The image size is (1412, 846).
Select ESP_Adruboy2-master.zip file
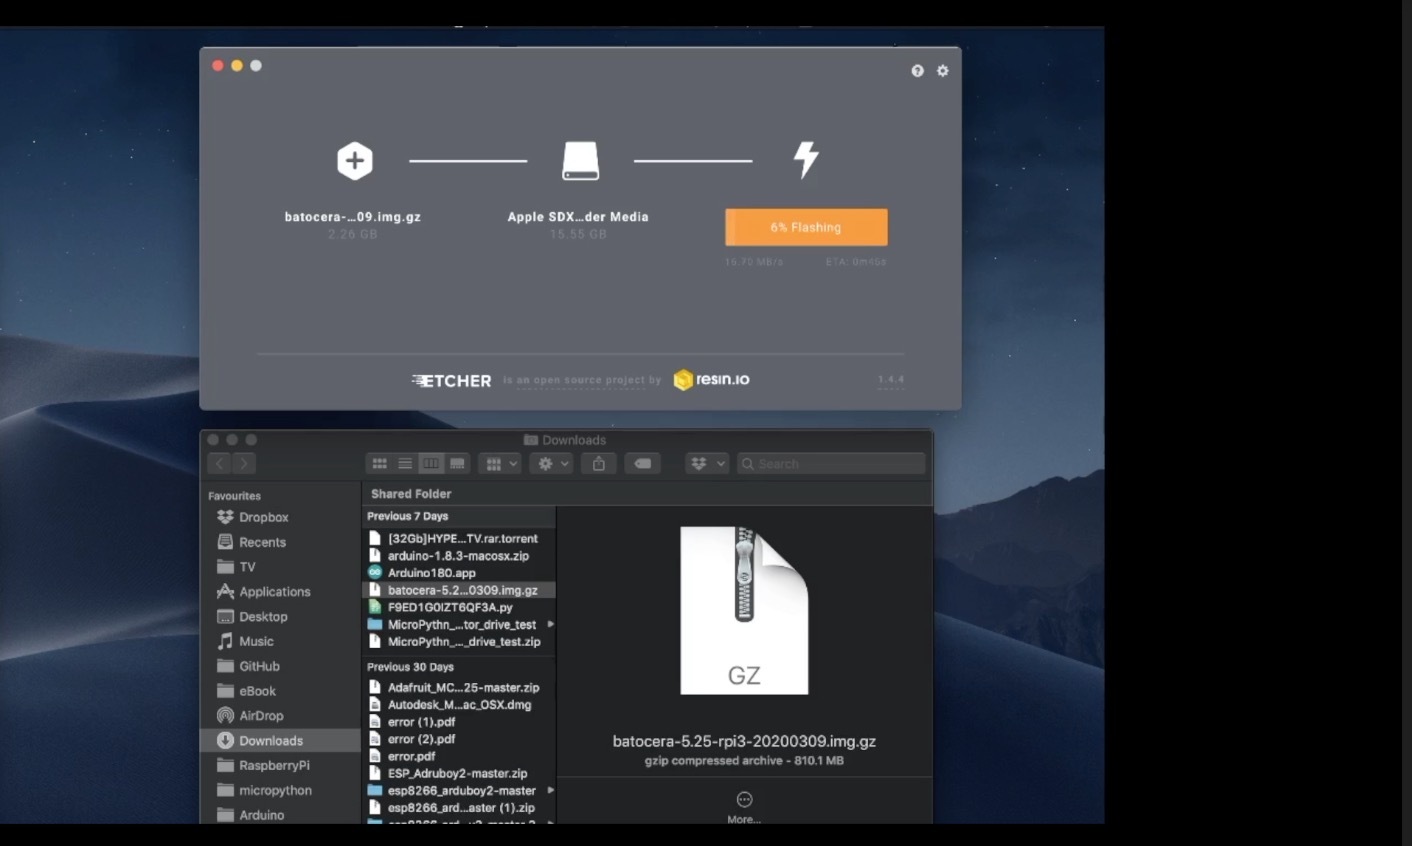[x=458, y=773]
